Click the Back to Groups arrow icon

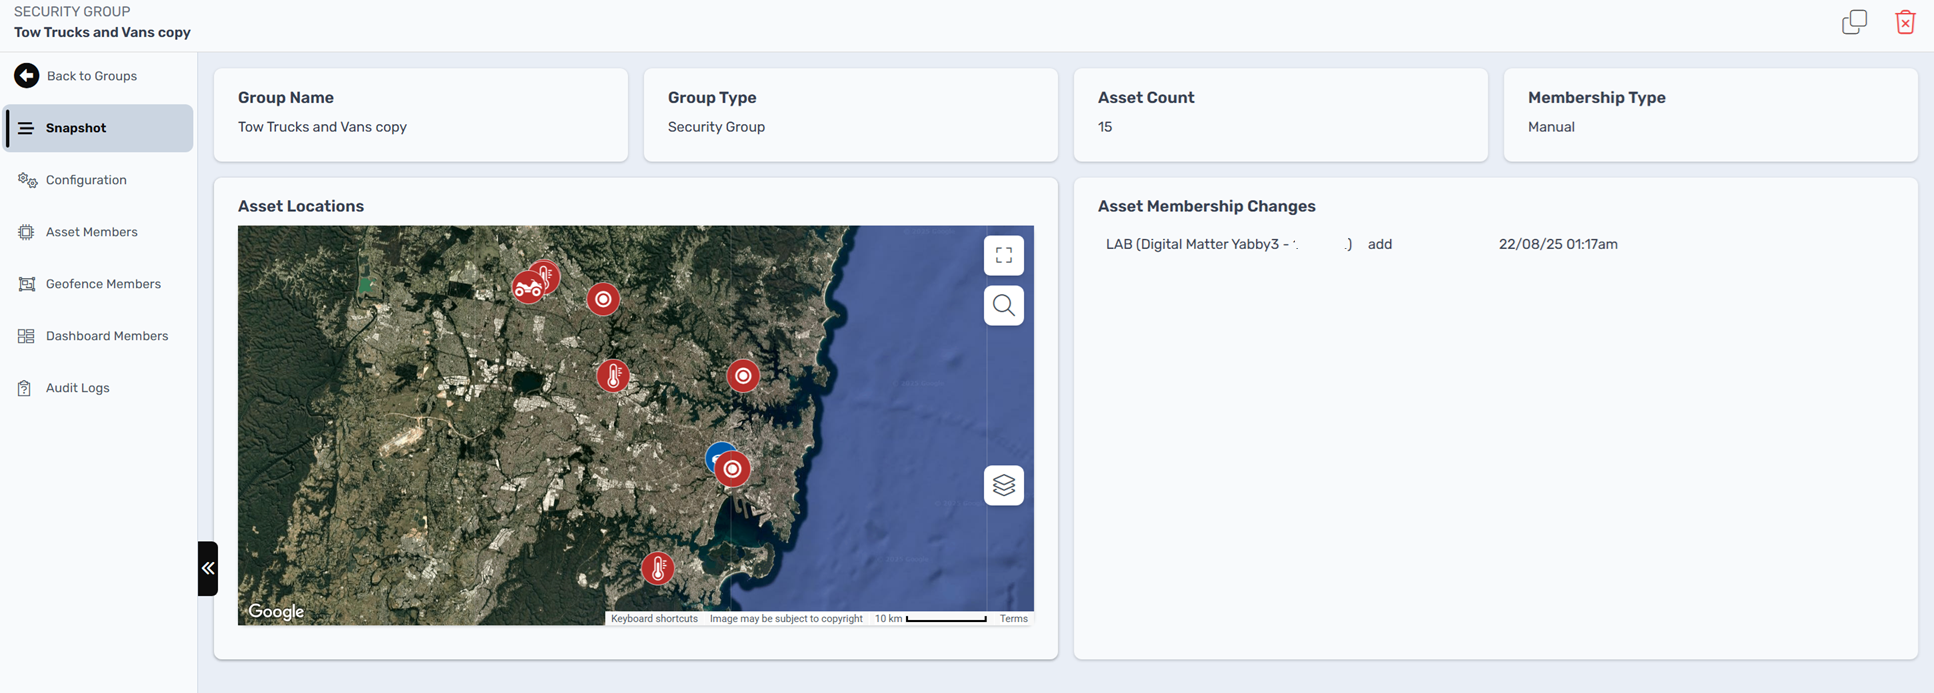[27, 76]
